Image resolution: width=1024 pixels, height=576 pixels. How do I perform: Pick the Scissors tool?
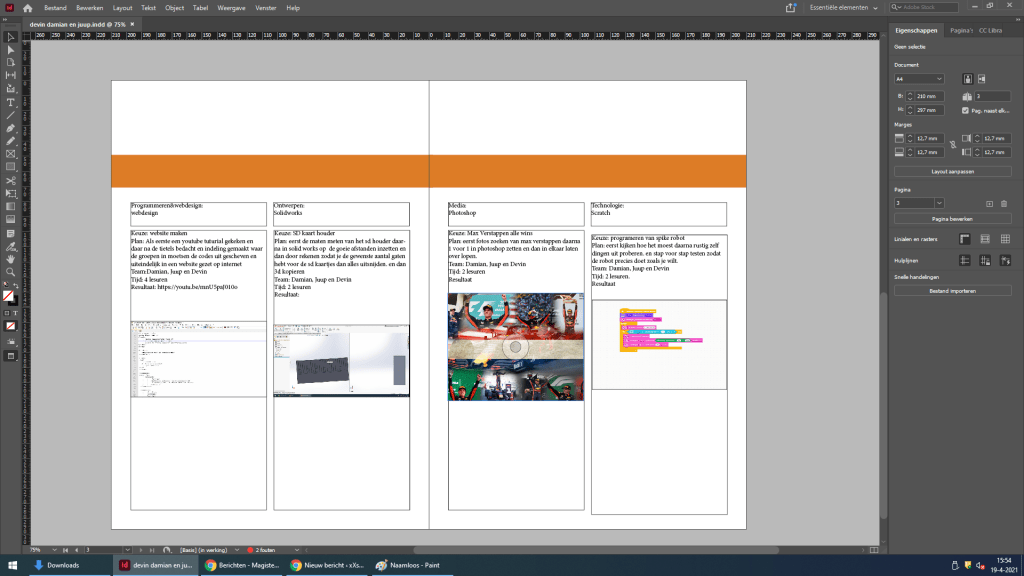click(x=10, y=180)
